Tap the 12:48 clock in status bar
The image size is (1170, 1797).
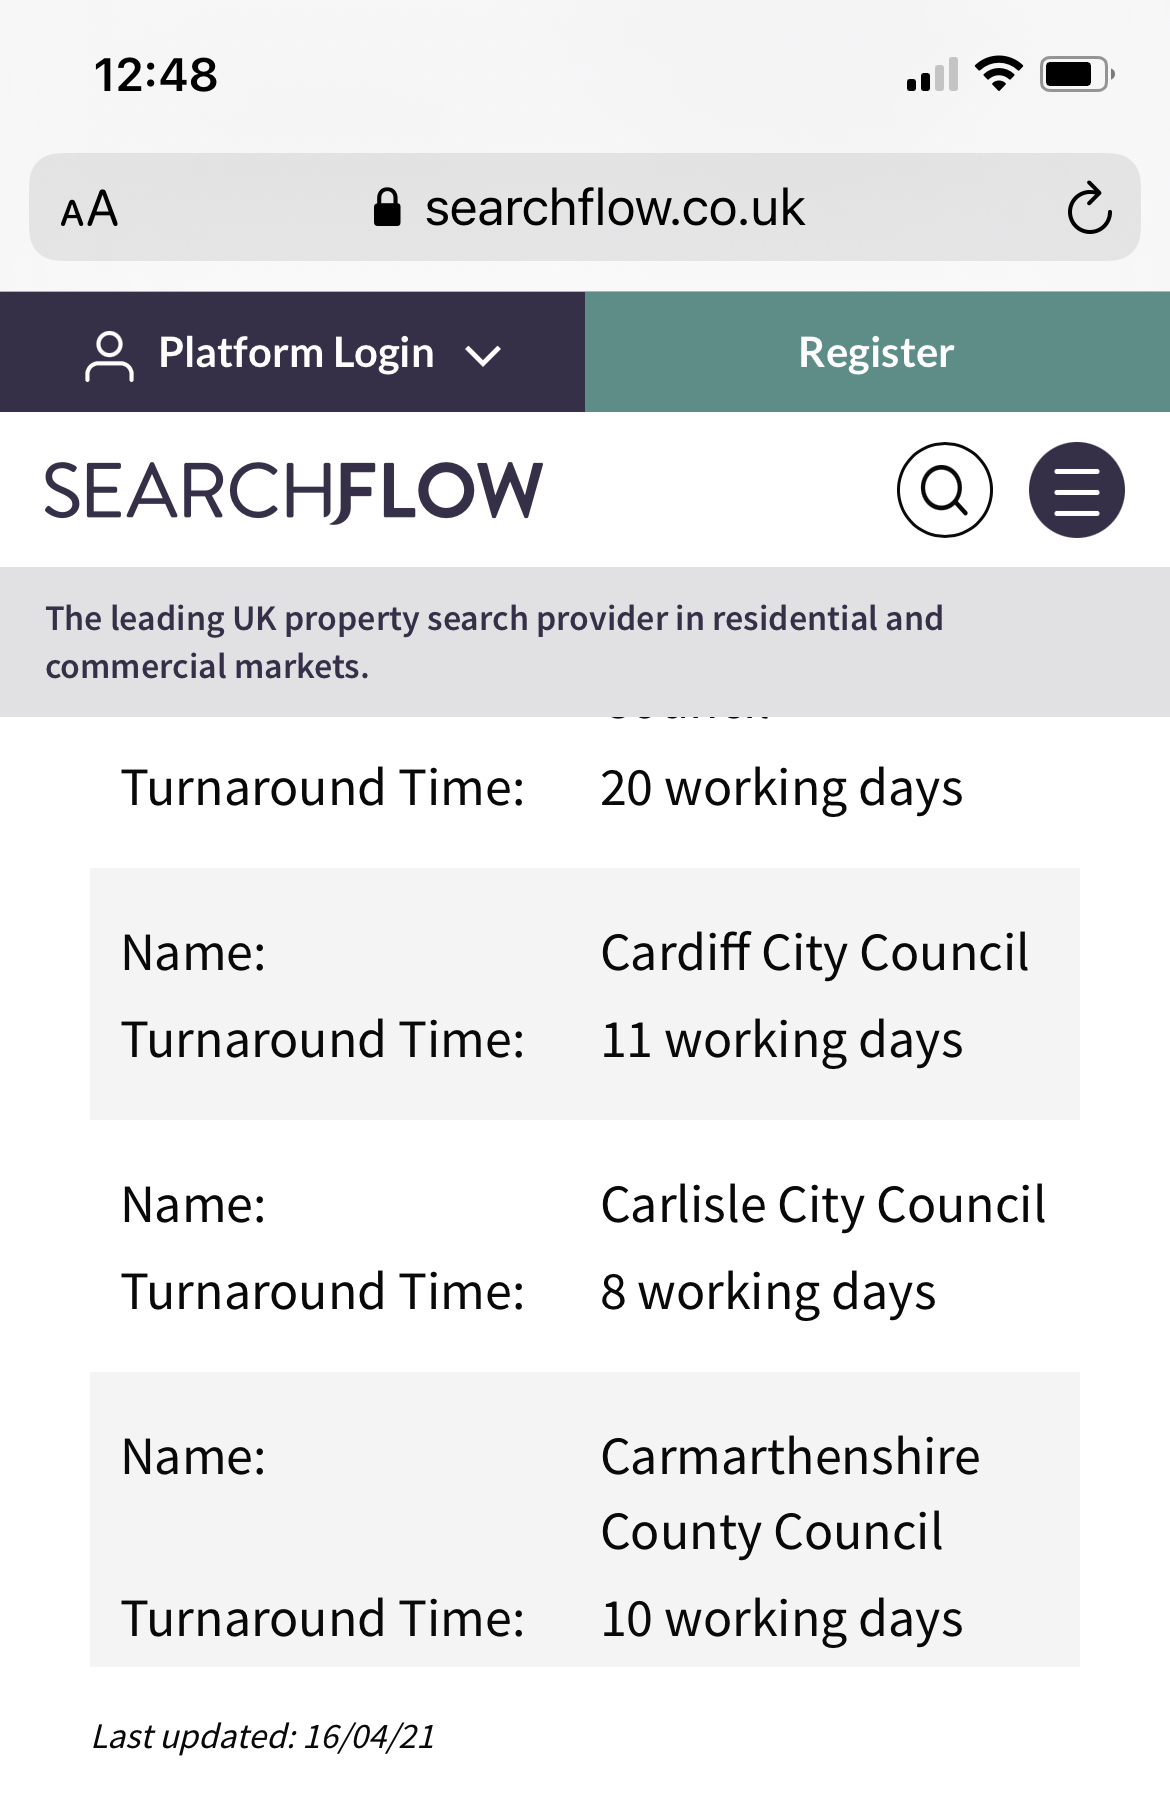point(155,75)
